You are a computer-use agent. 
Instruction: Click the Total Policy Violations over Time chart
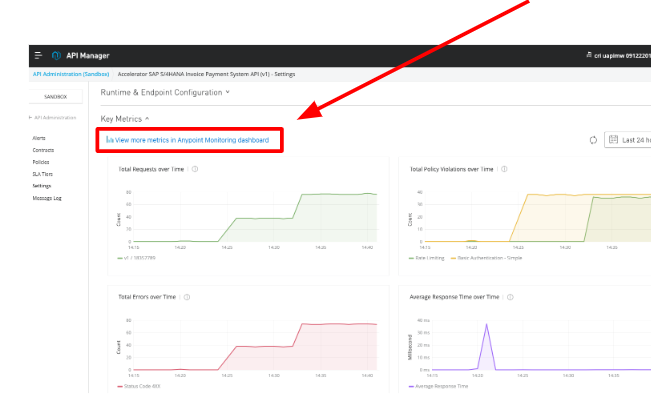(x=538, y=217)
